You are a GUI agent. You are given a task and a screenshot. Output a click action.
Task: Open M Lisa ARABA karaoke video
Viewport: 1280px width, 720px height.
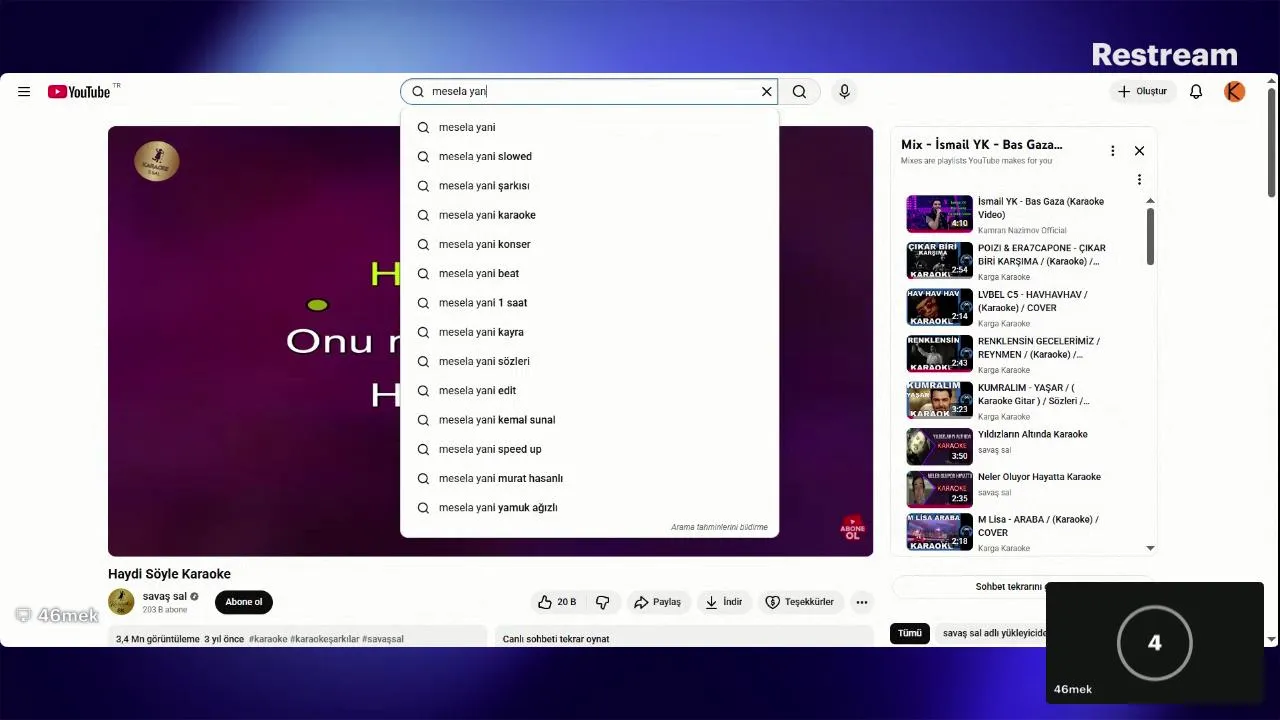(x=1038, y=526)
